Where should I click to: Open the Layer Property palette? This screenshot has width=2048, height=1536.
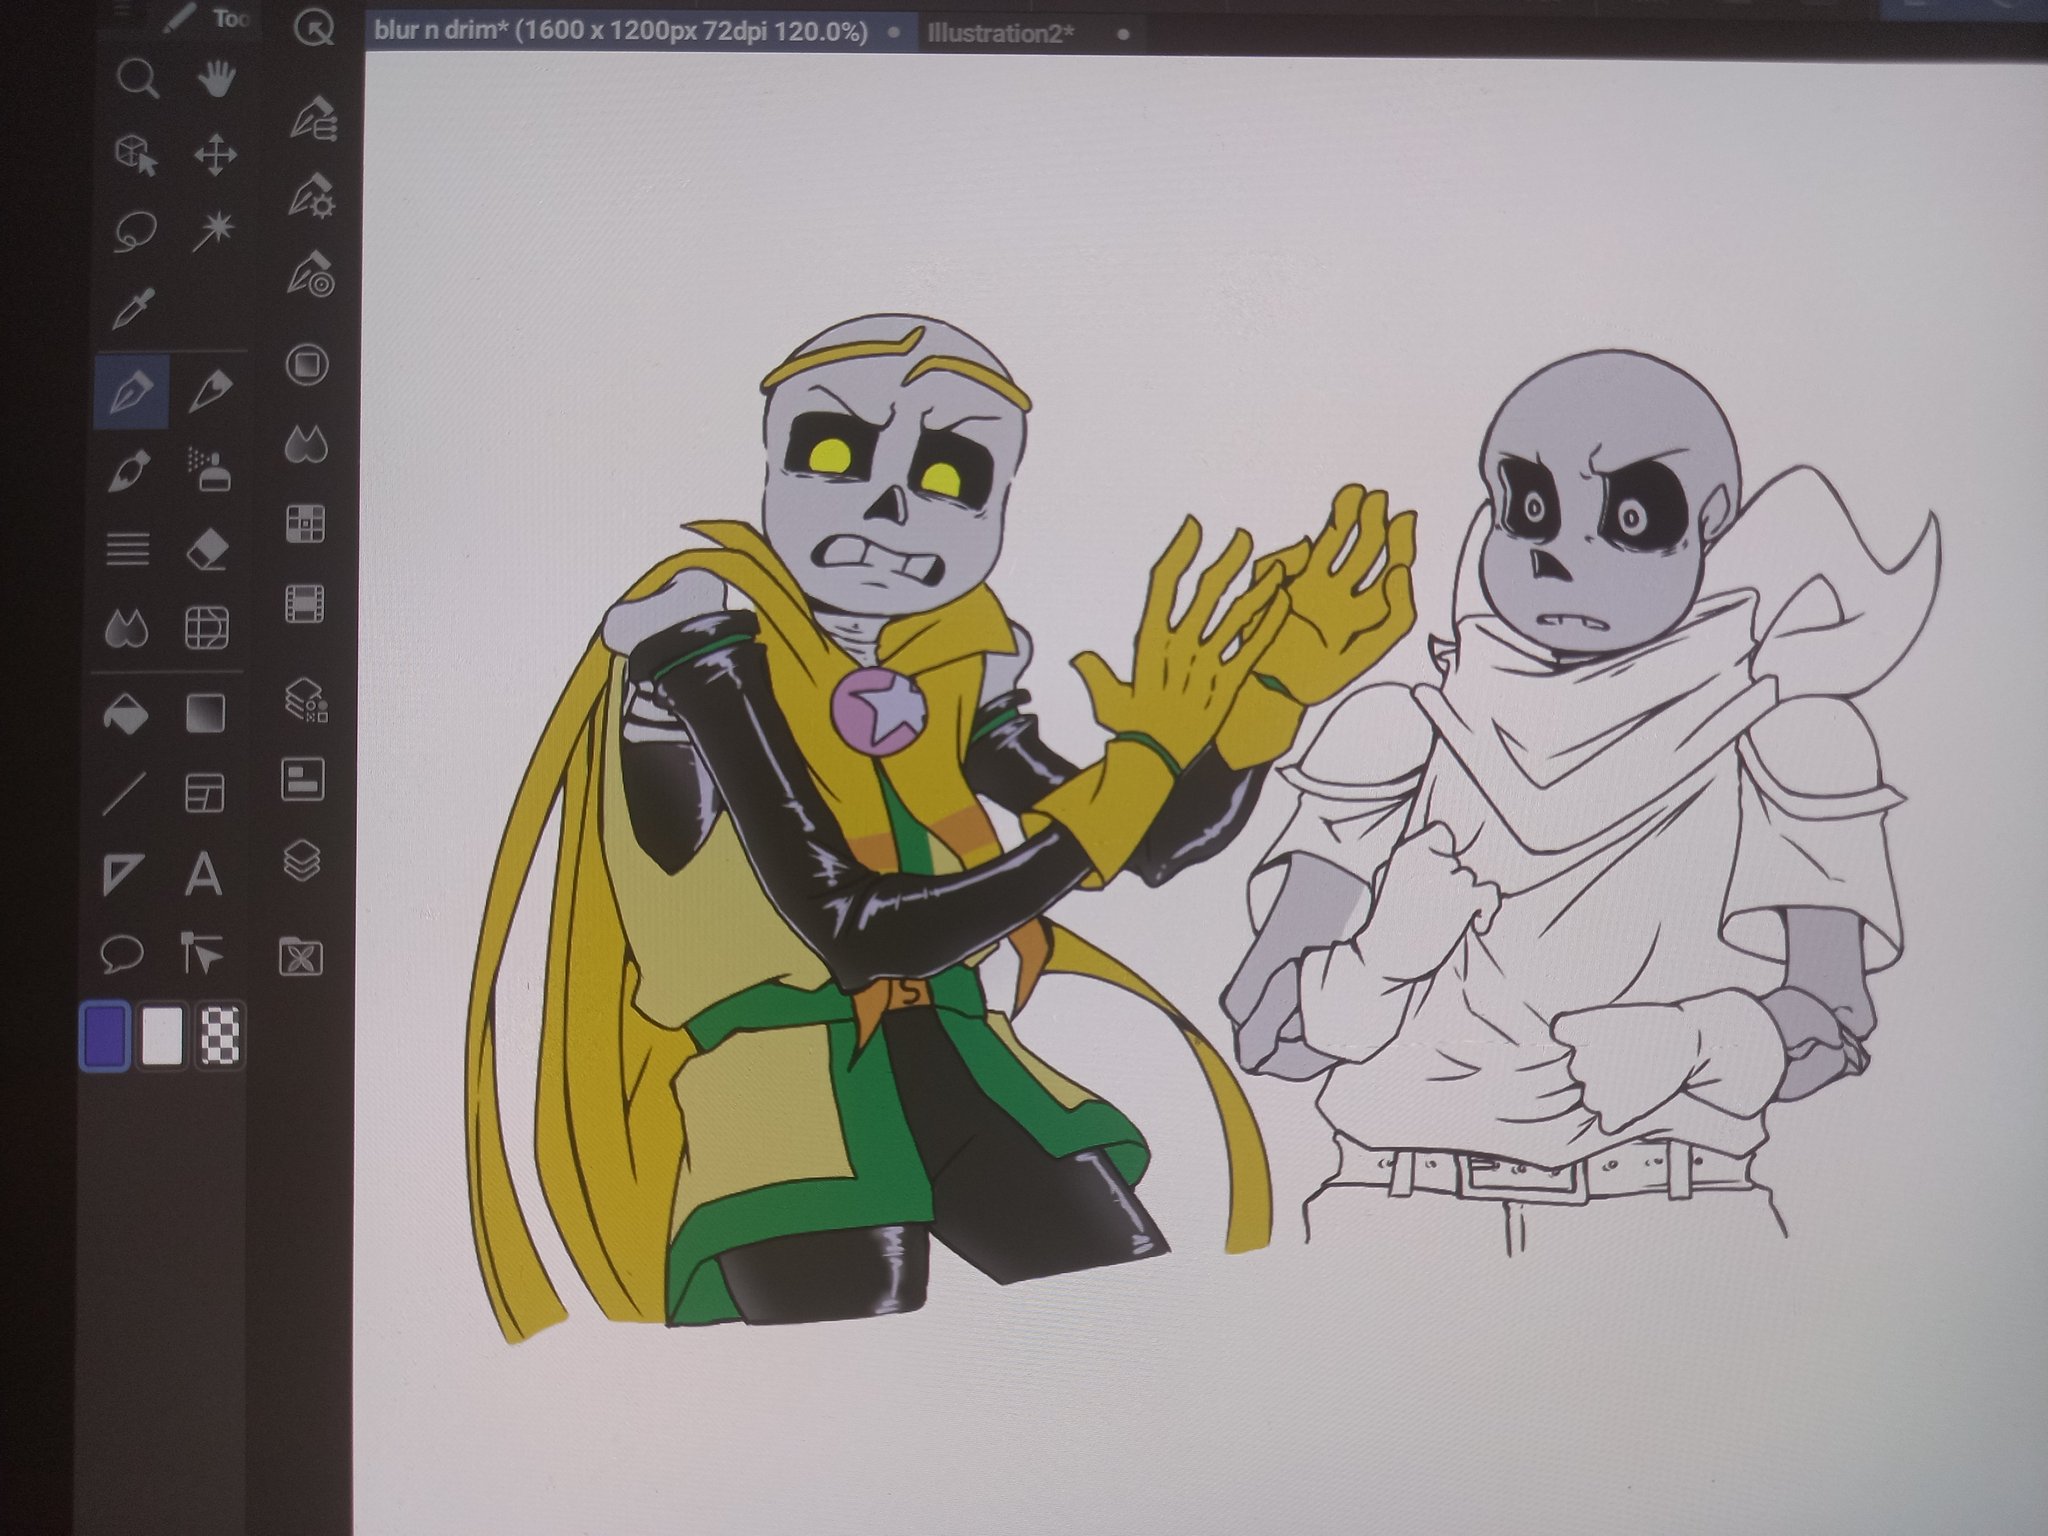[x=306, y=700]
